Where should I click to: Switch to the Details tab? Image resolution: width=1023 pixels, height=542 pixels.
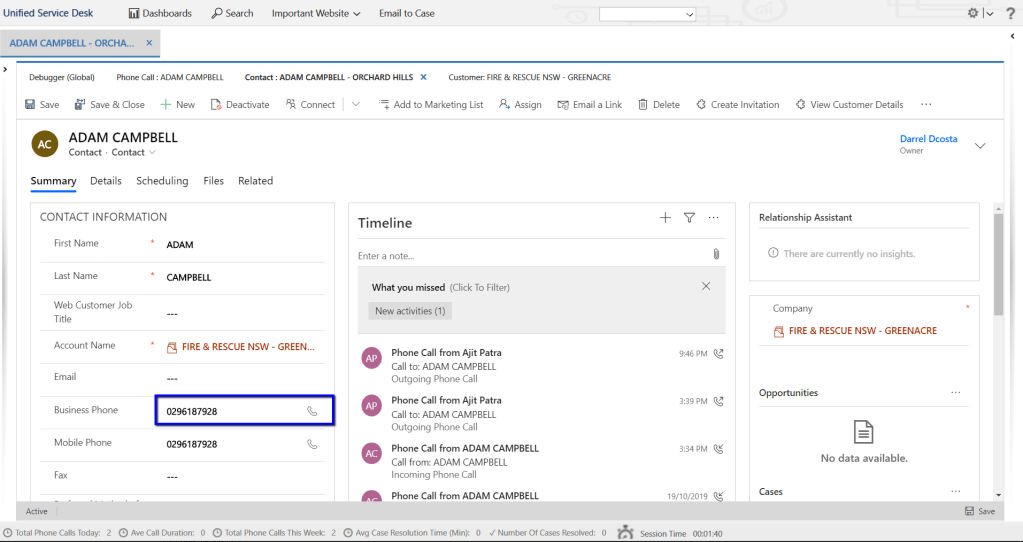pos(106,181)
